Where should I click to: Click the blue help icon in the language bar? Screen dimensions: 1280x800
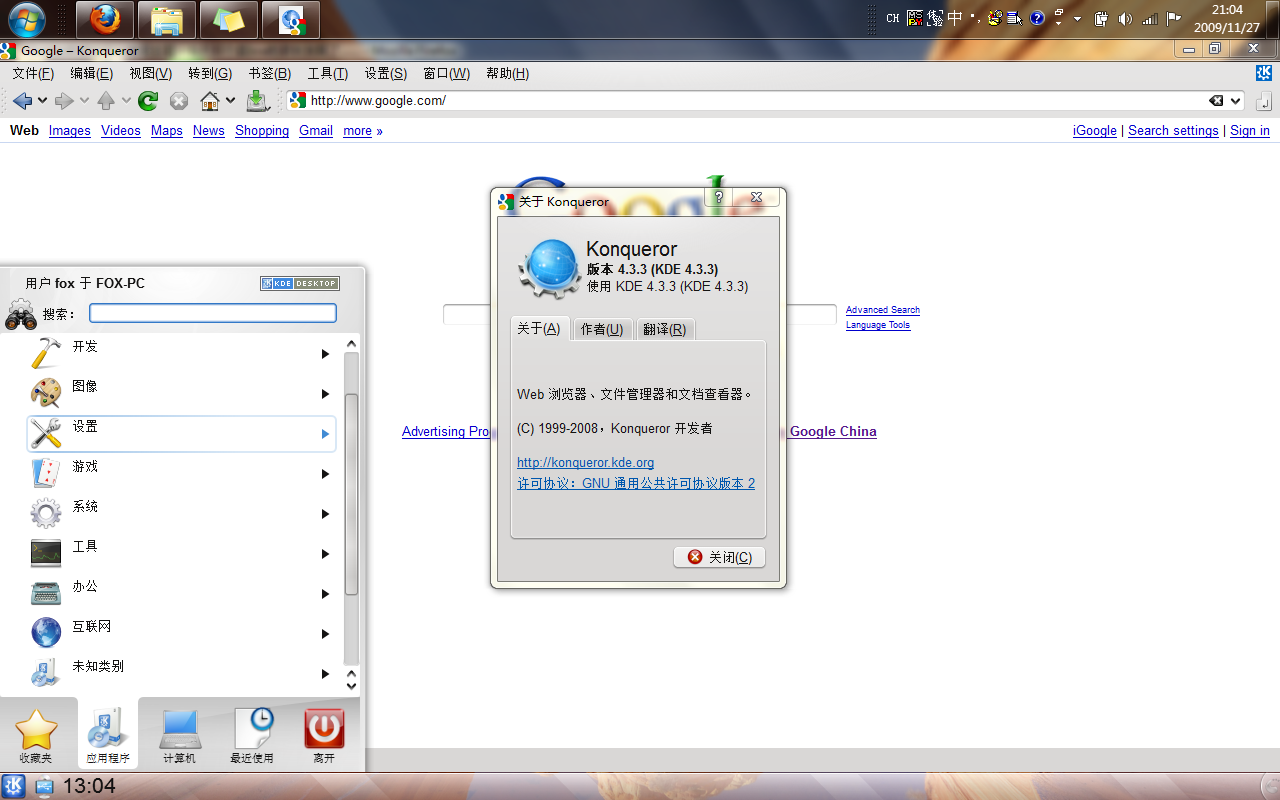pyautogui.click(x=1038, y=18)
